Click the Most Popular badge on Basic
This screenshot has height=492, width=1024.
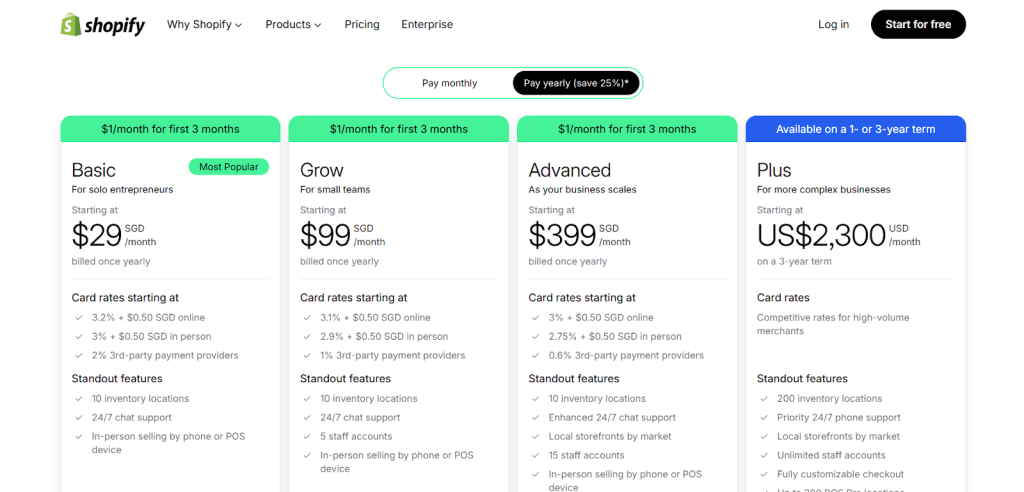(228, 167)
